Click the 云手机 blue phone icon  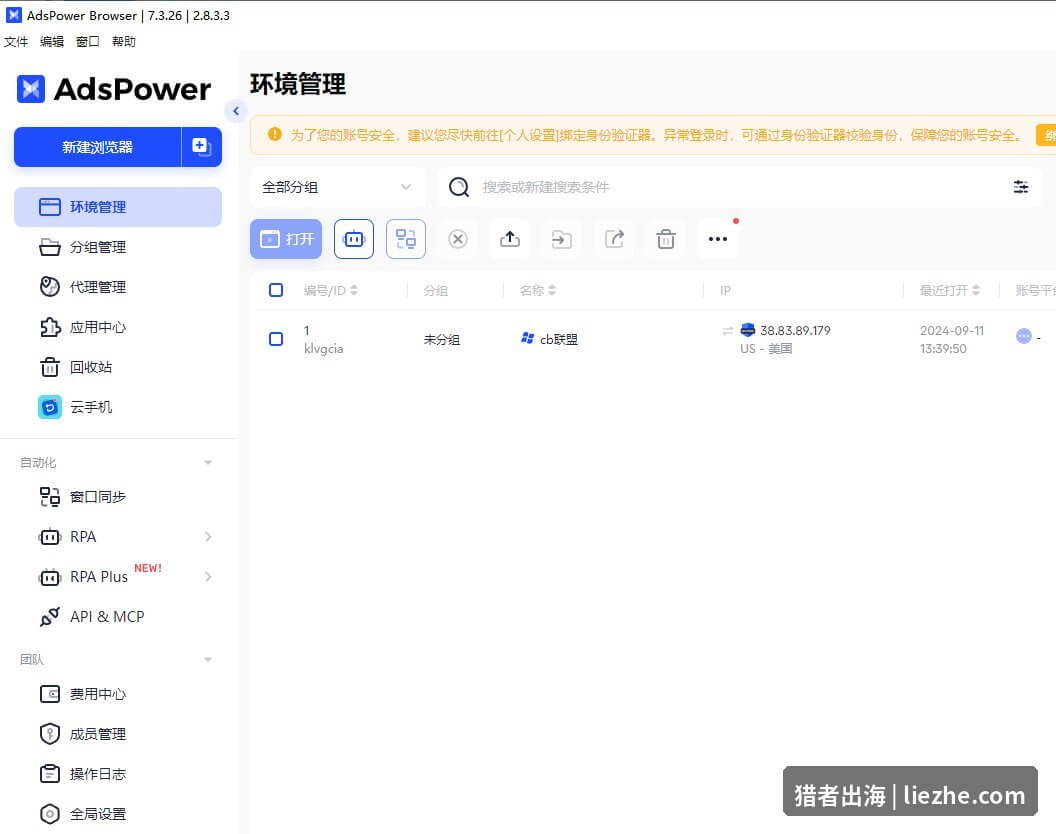pos(50,407)
